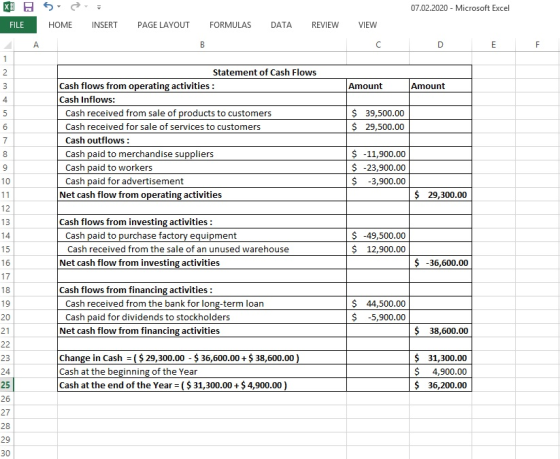Viewport: 560px width, 459px height.
Task: Click the $ -3,900.00 amount cell
Action: click(378, 181)
